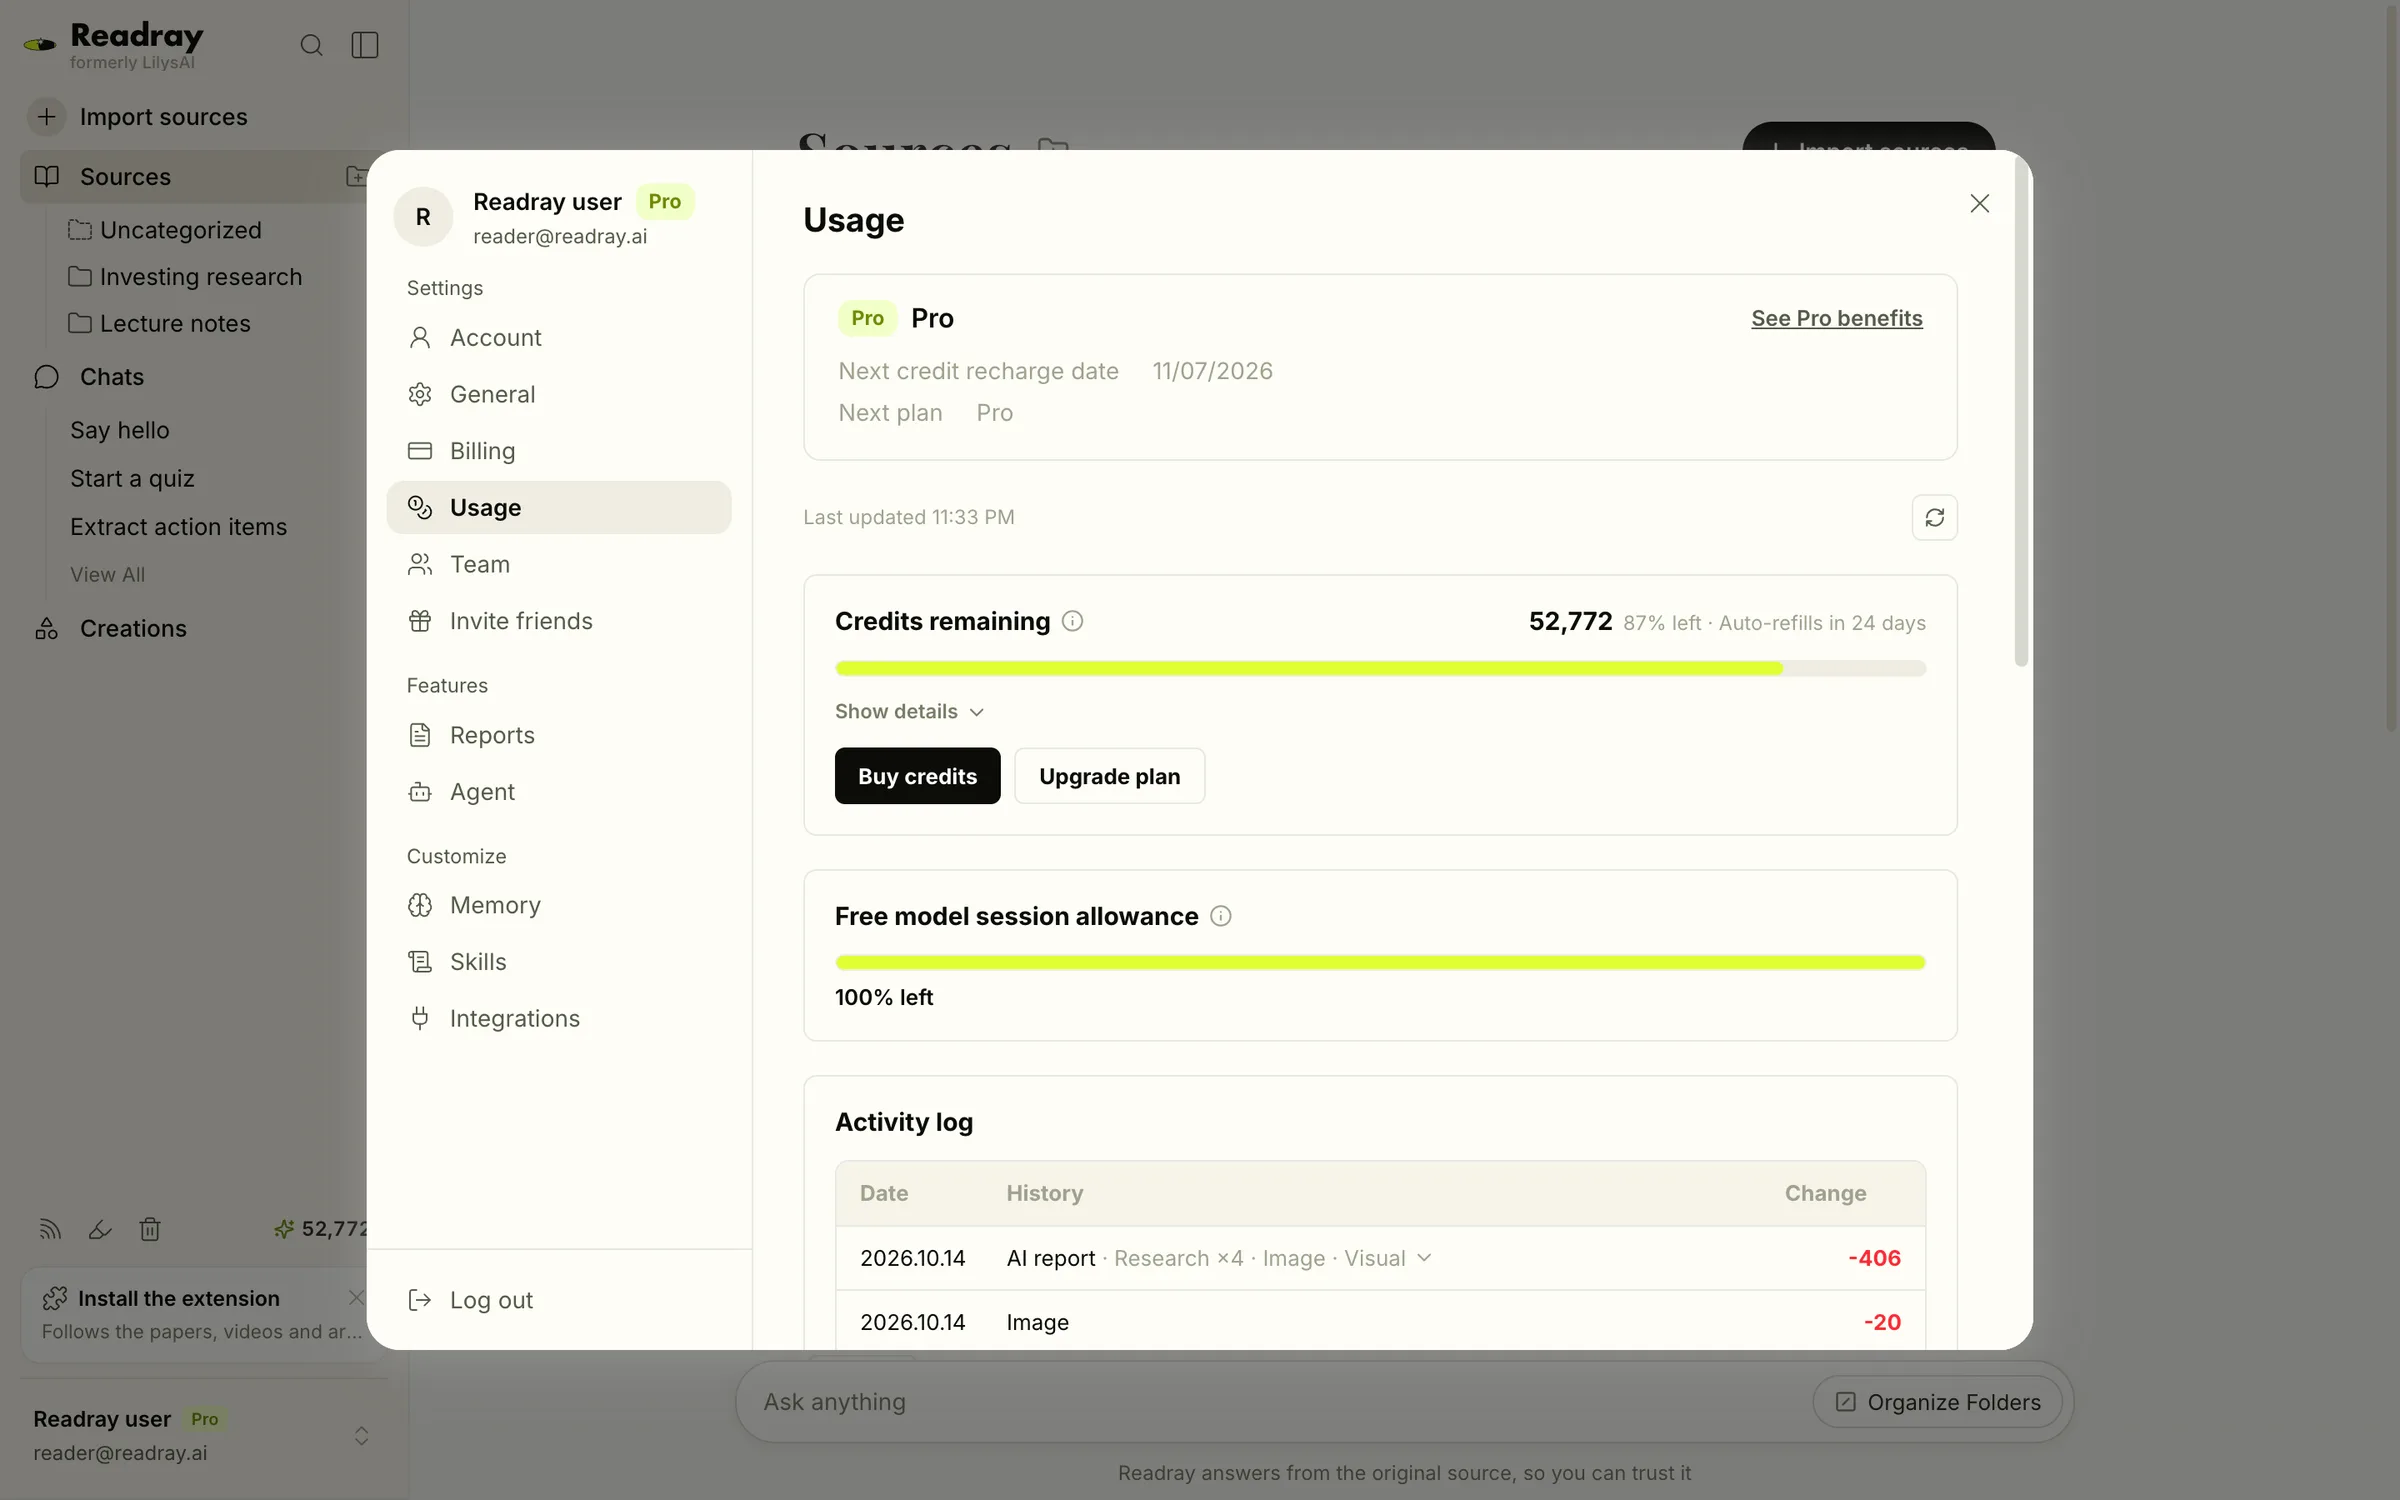
Task: Expand Show details under credits
Action: 910,711
